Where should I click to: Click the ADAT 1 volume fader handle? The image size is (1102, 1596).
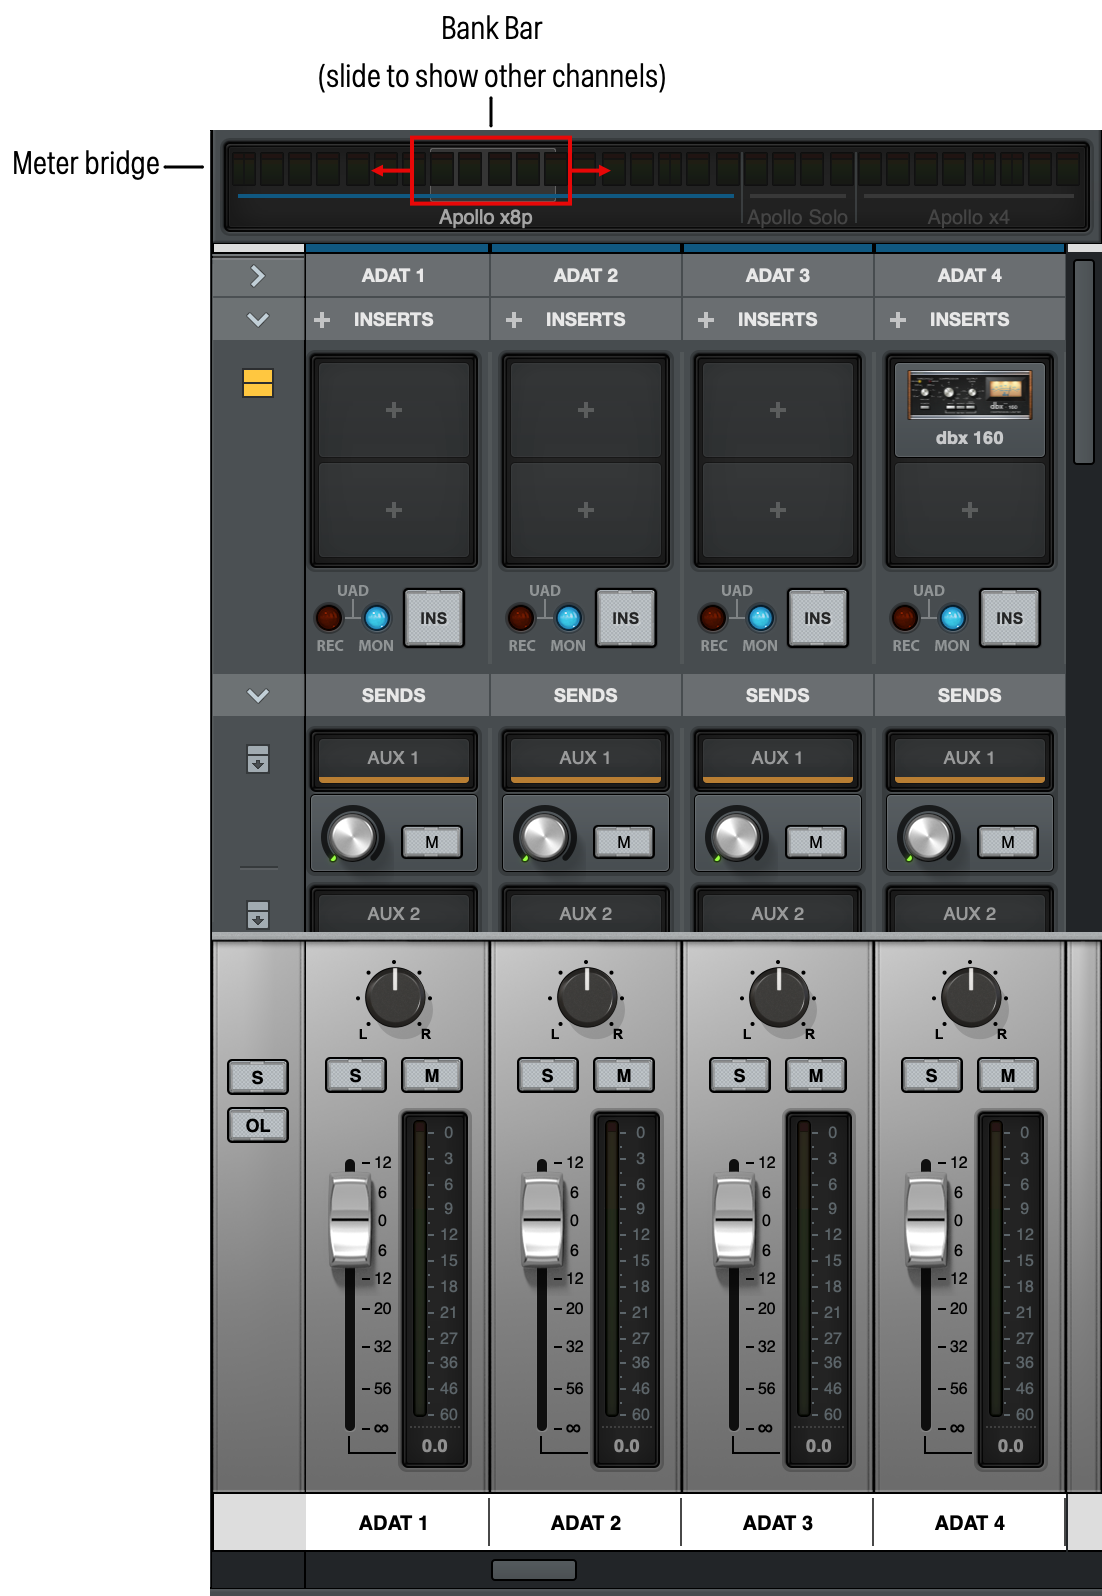(x=350, y=1220)
